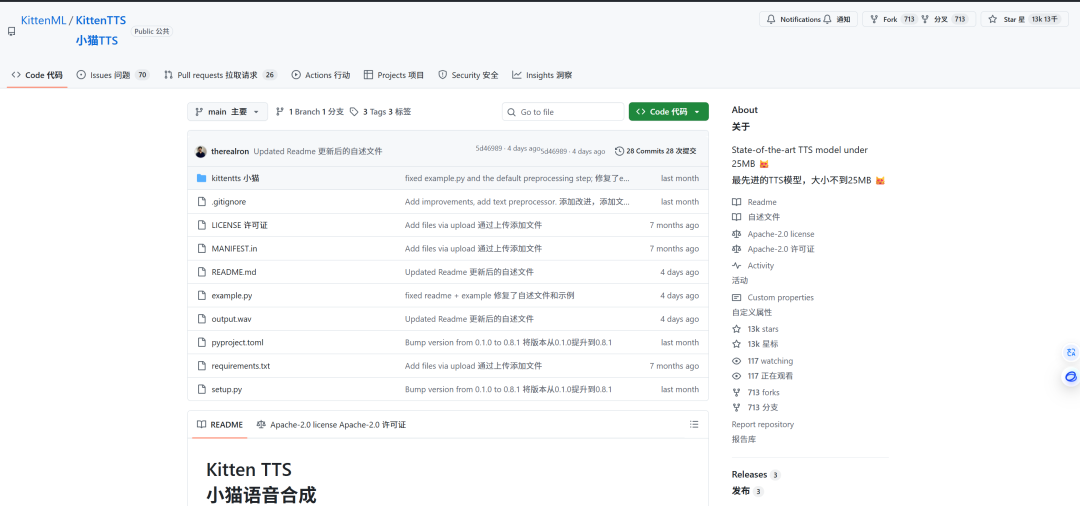Open the README outline list icon
Viewport: 1080px width, 506px height.
click(x=694, y=424)
